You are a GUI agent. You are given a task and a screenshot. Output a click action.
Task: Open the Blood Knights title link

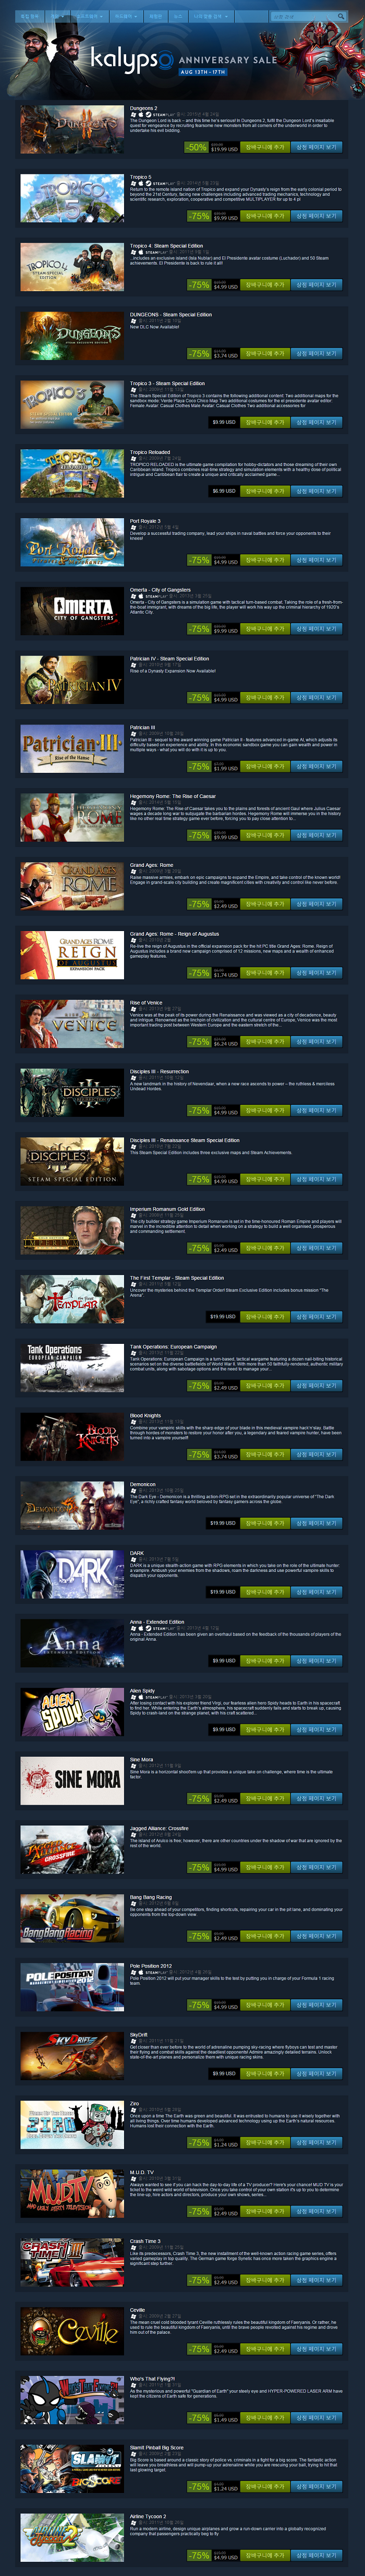coord(145,1415)
